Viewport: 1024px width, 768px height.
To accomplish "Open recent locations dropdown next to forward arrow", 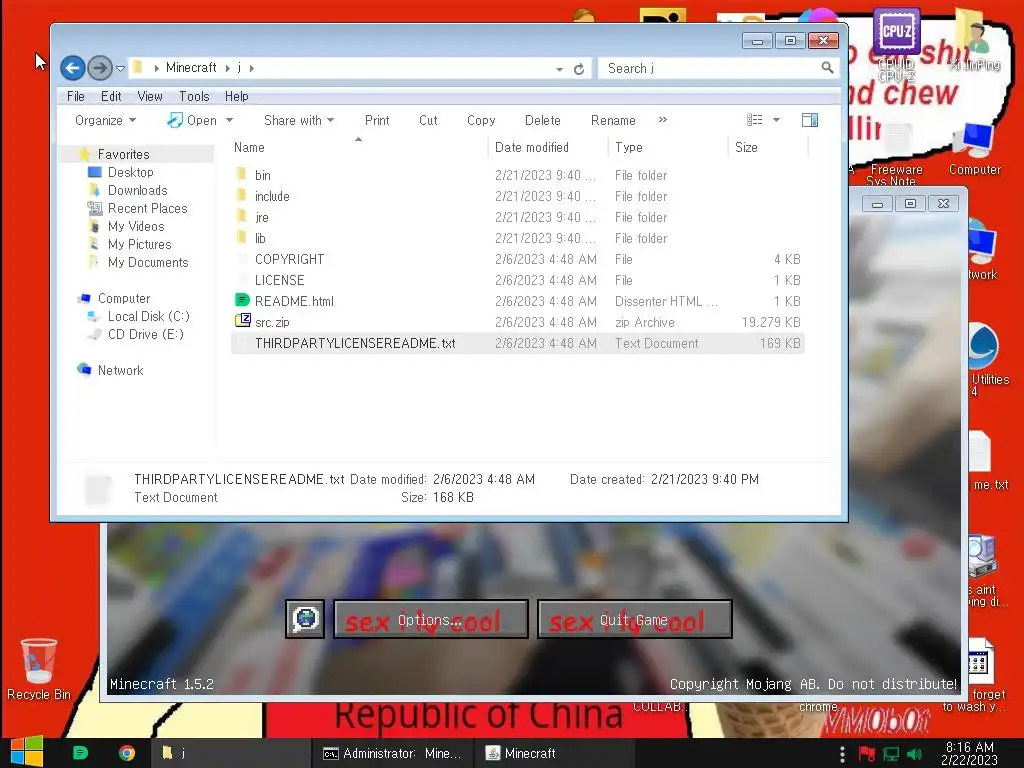I will pyautogui.click(x=120, y=69).
